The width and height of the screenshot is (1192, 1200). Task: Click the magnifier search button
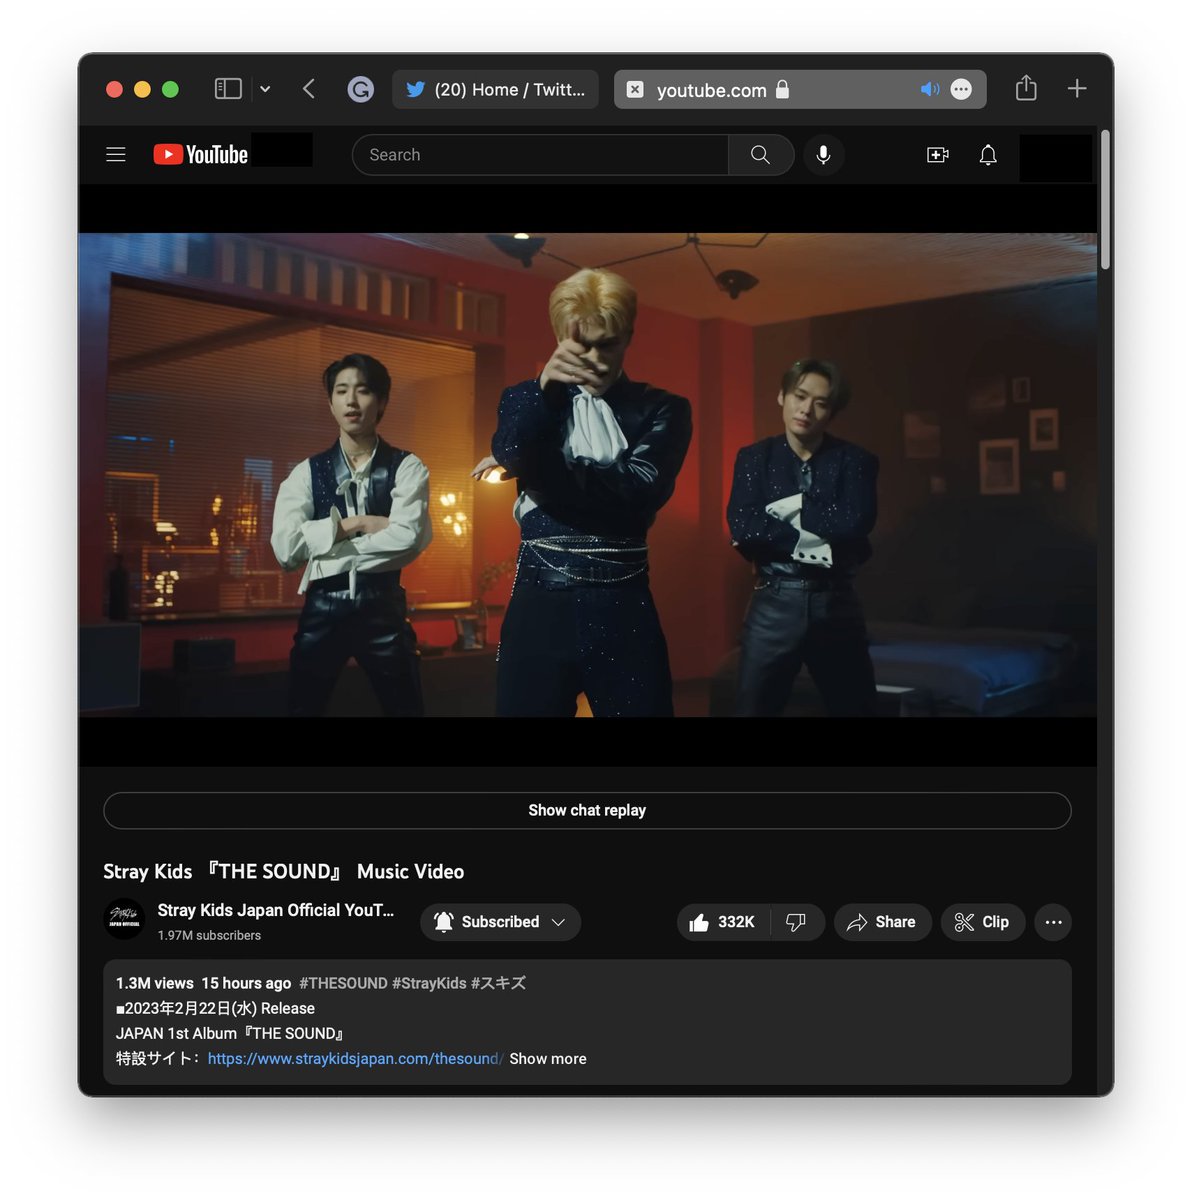[x=760, y=155]
